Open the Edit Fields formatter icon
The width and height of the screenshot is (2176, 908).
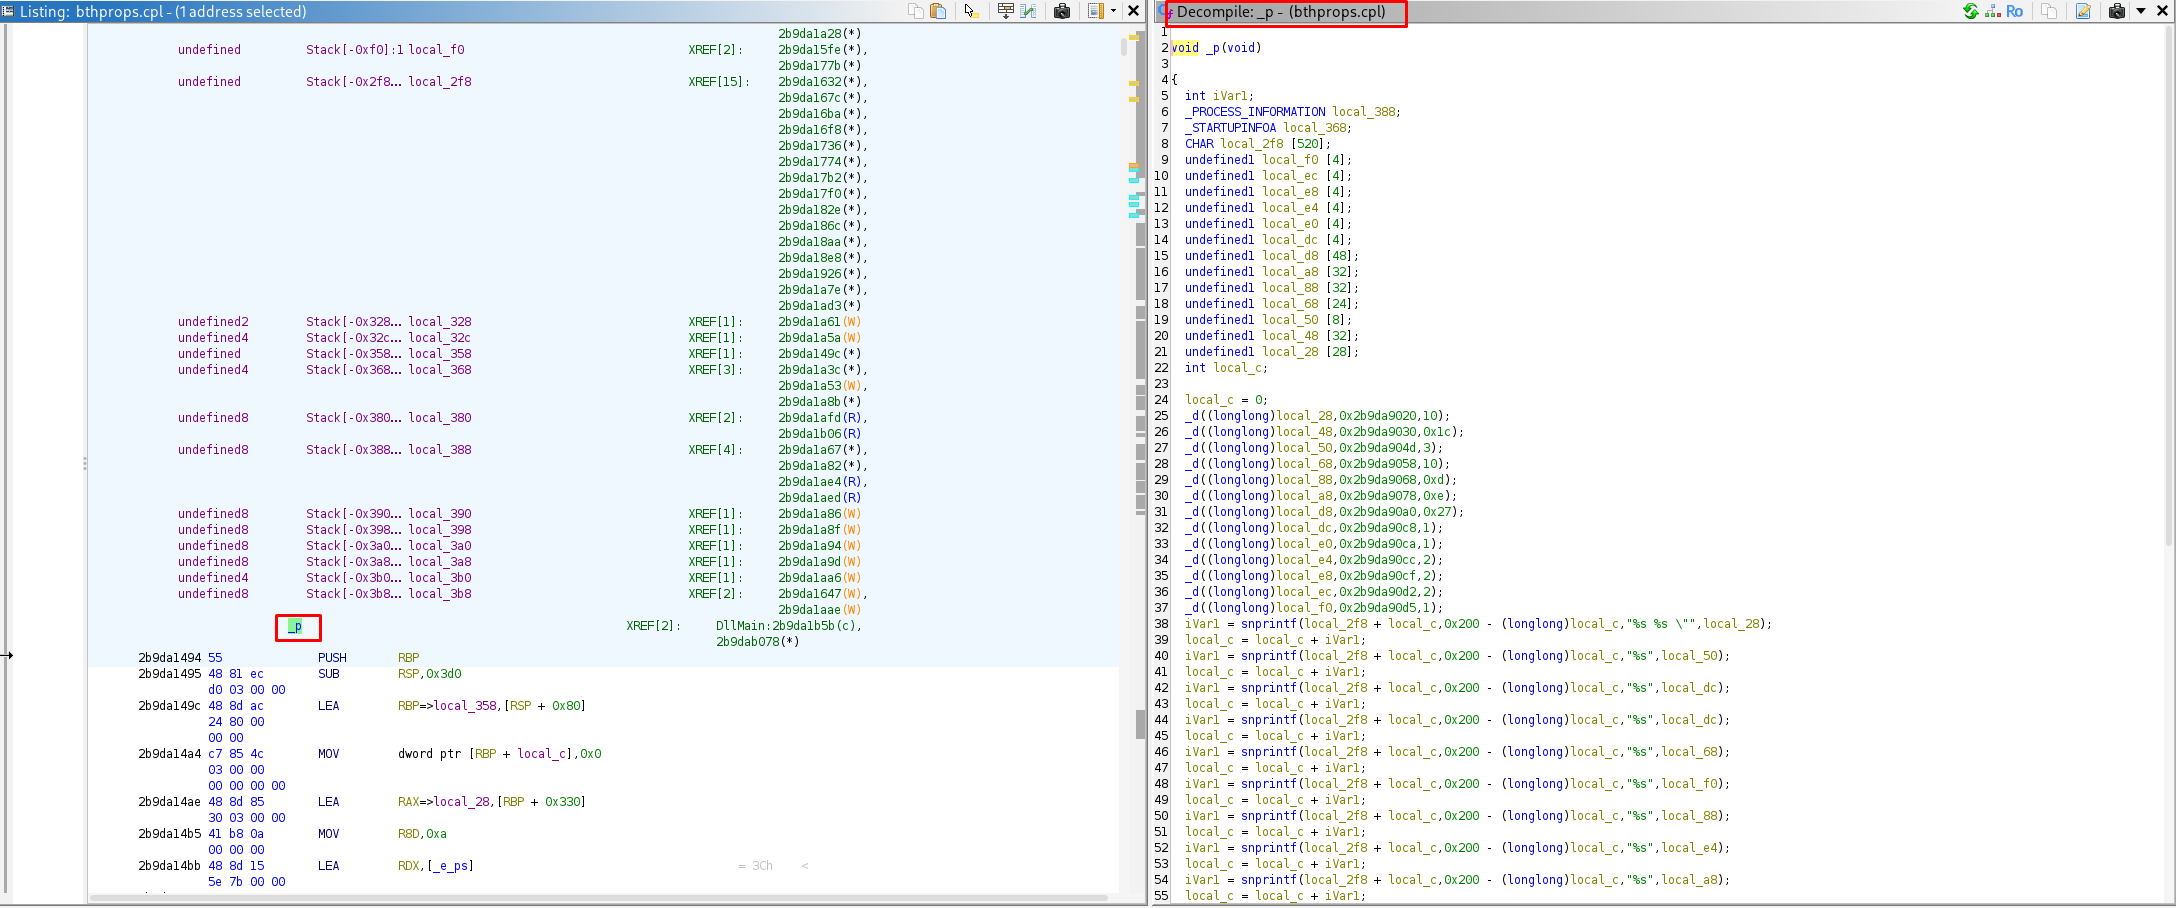(1005, 10)
